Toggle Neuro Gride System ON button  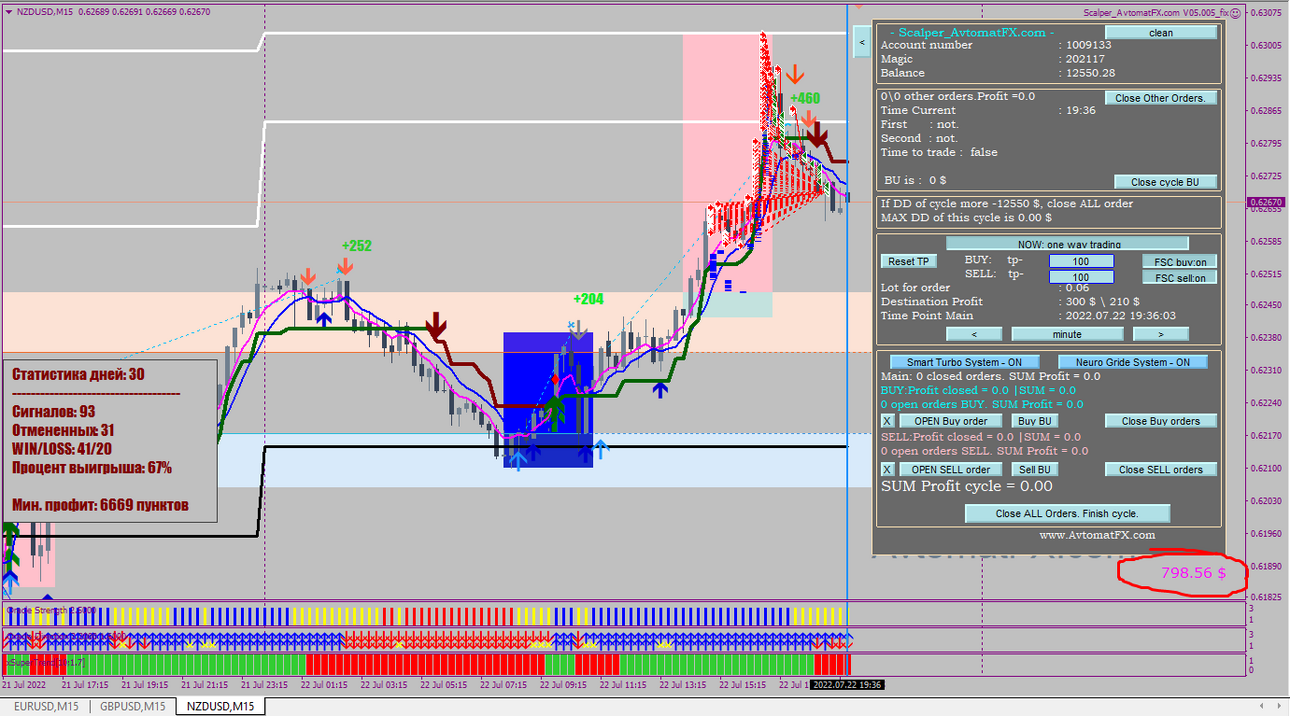point(1132,362)
